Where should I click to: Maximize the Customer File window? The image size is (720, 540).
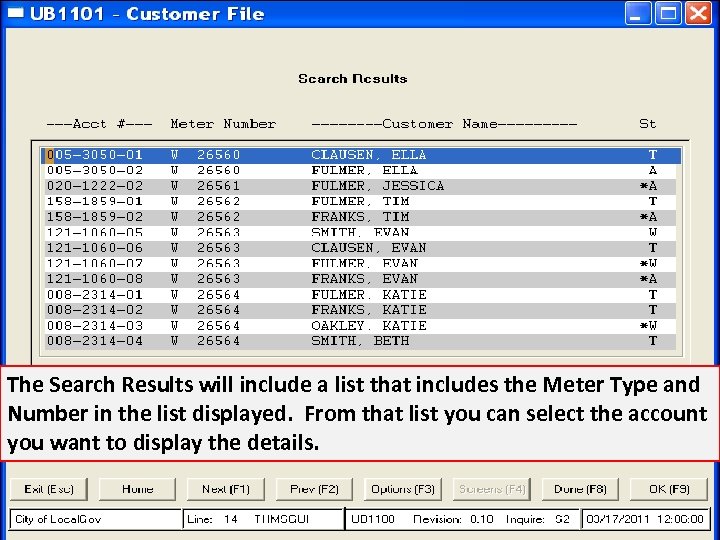coord(668,13)
